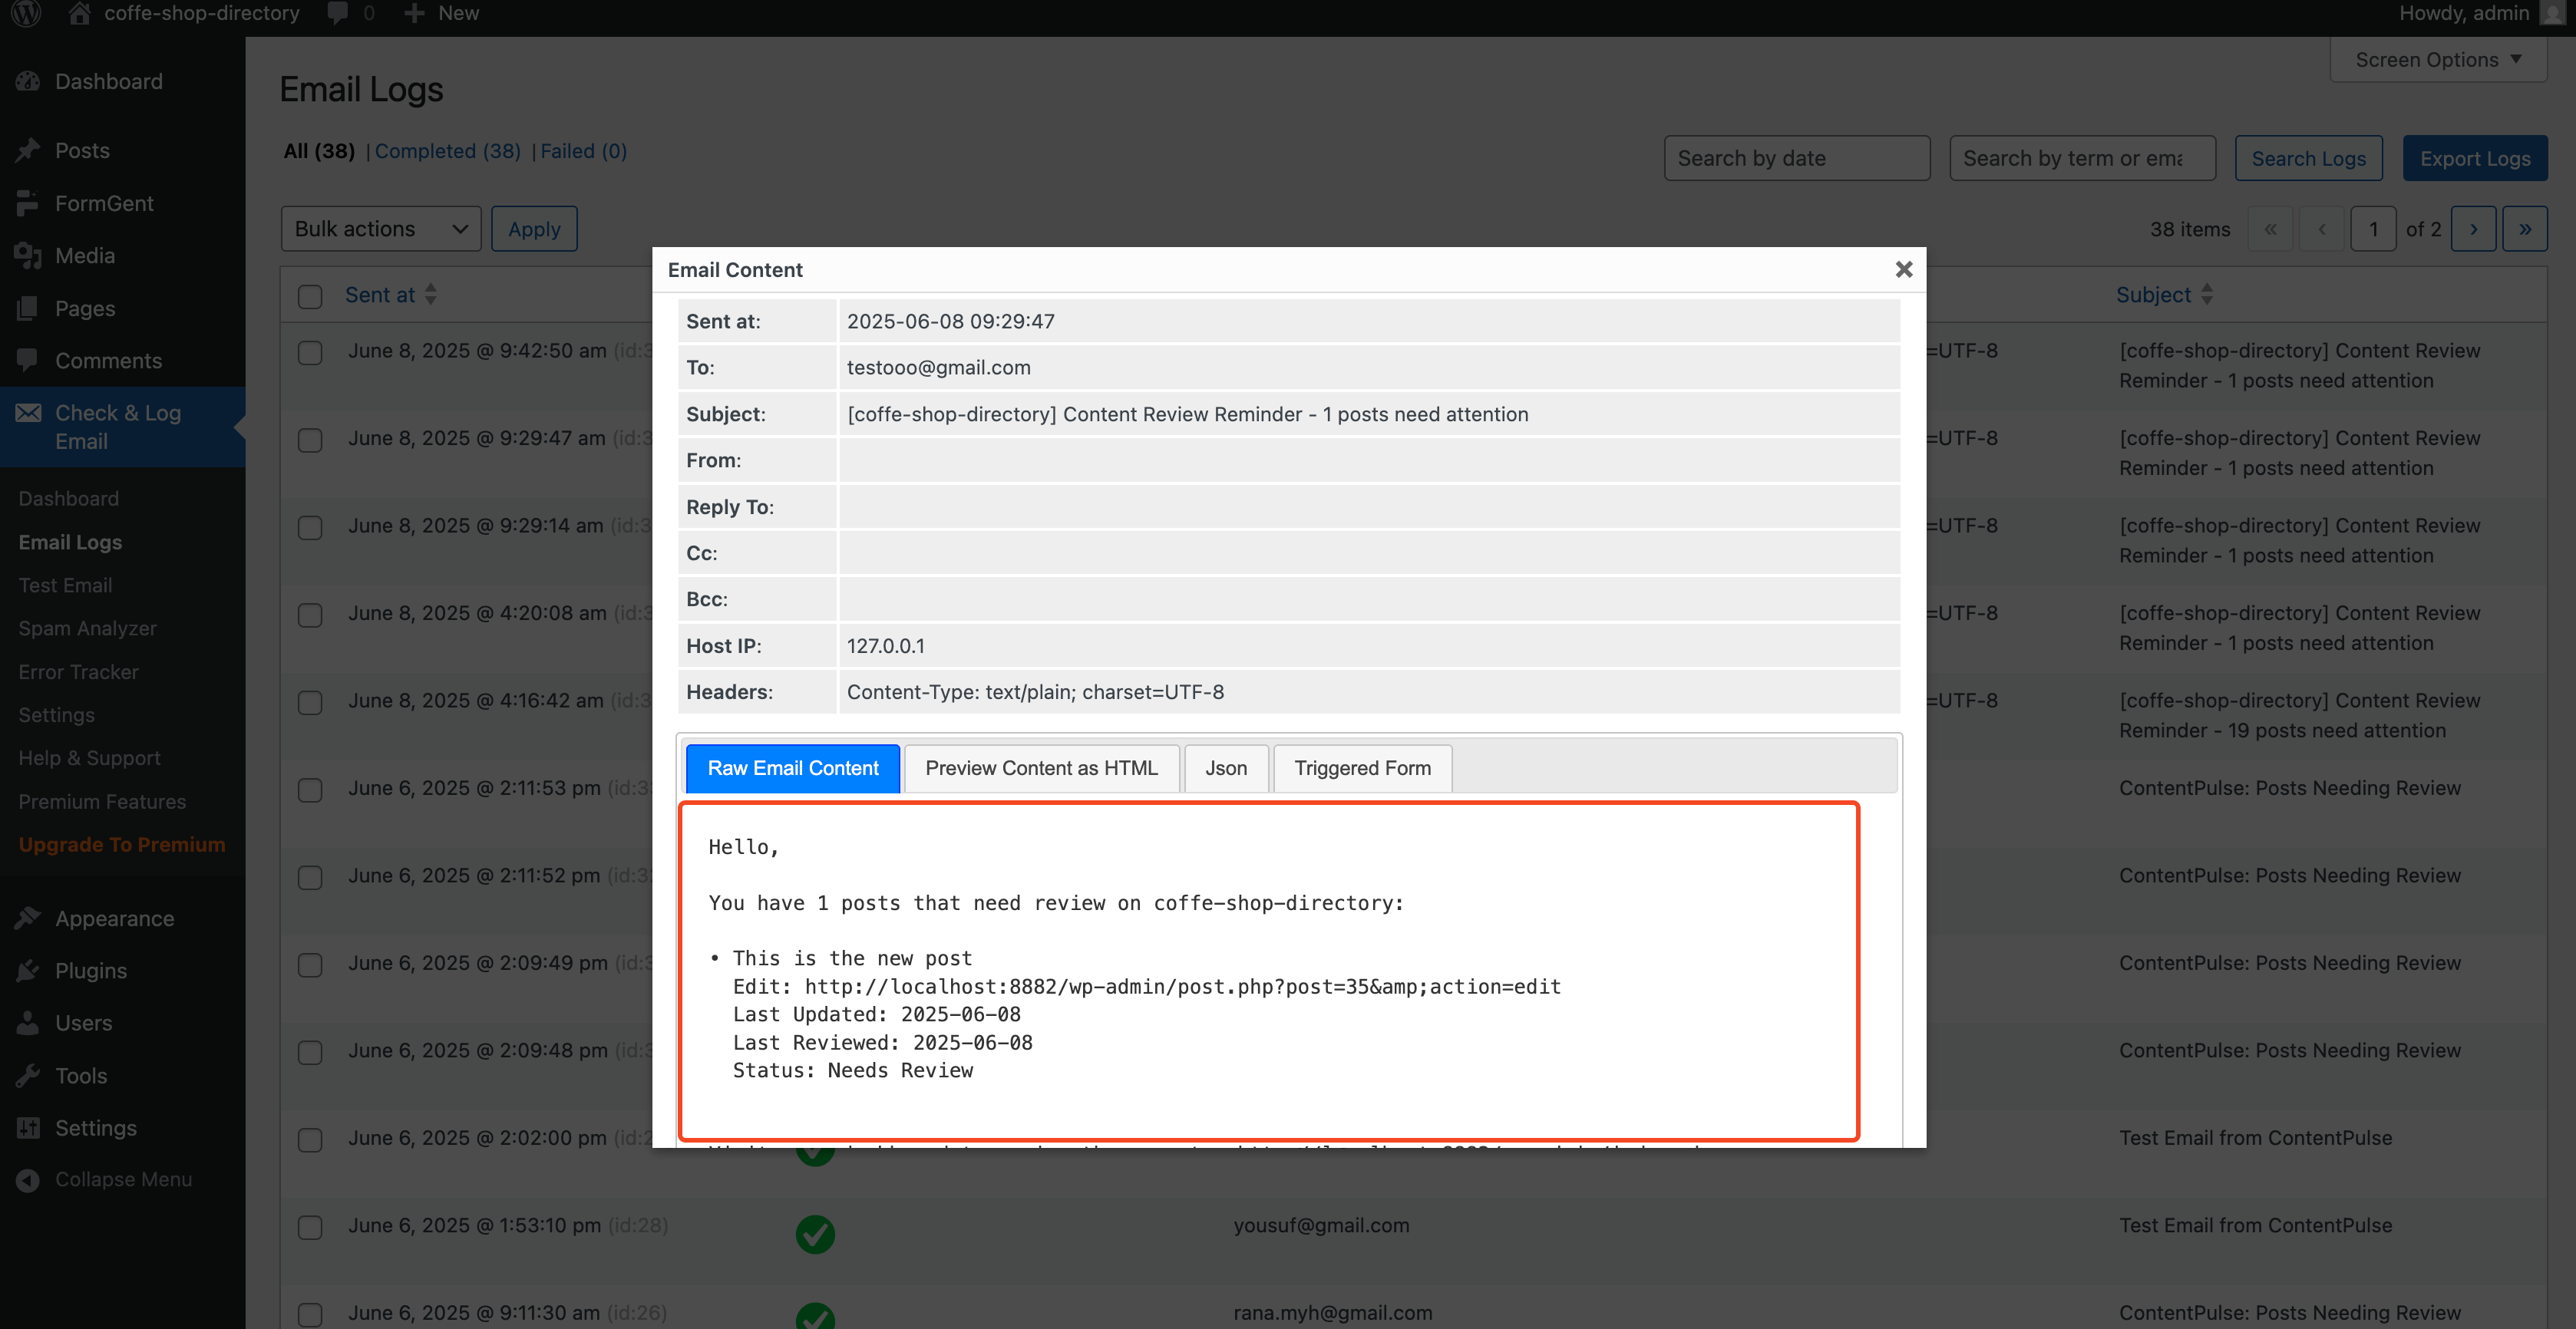This screenshot has width=2576, height=1329.
Task: Open Help & Support submenu item
Action: pos(89,758)
